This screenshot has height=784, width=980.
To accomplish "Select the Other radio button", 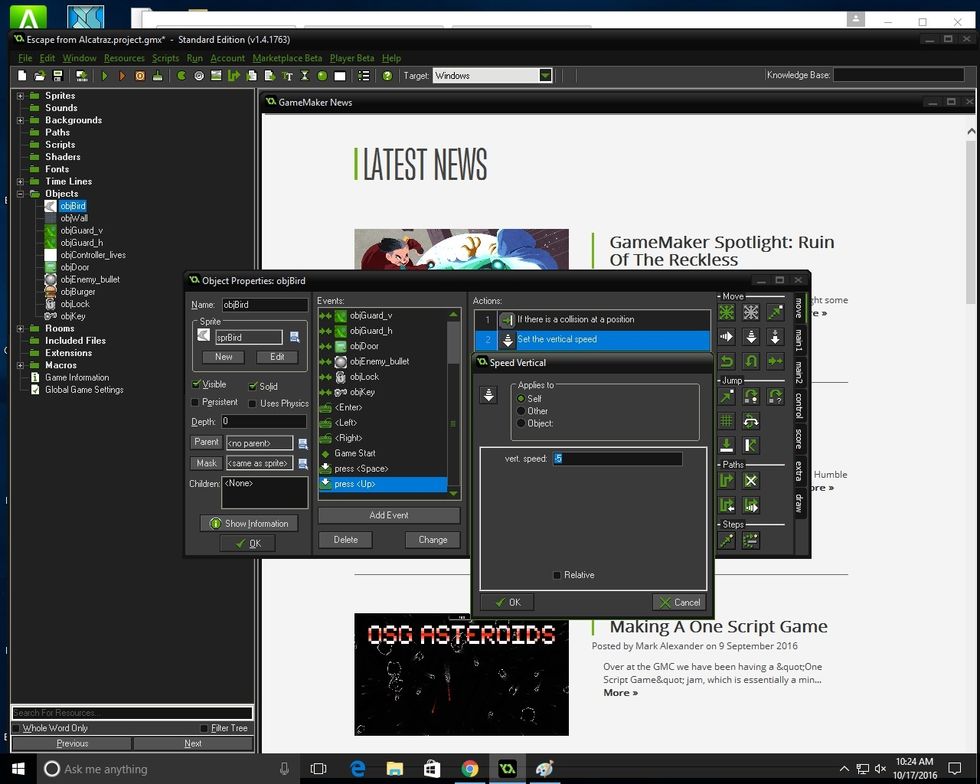I will tap(521, 411).
